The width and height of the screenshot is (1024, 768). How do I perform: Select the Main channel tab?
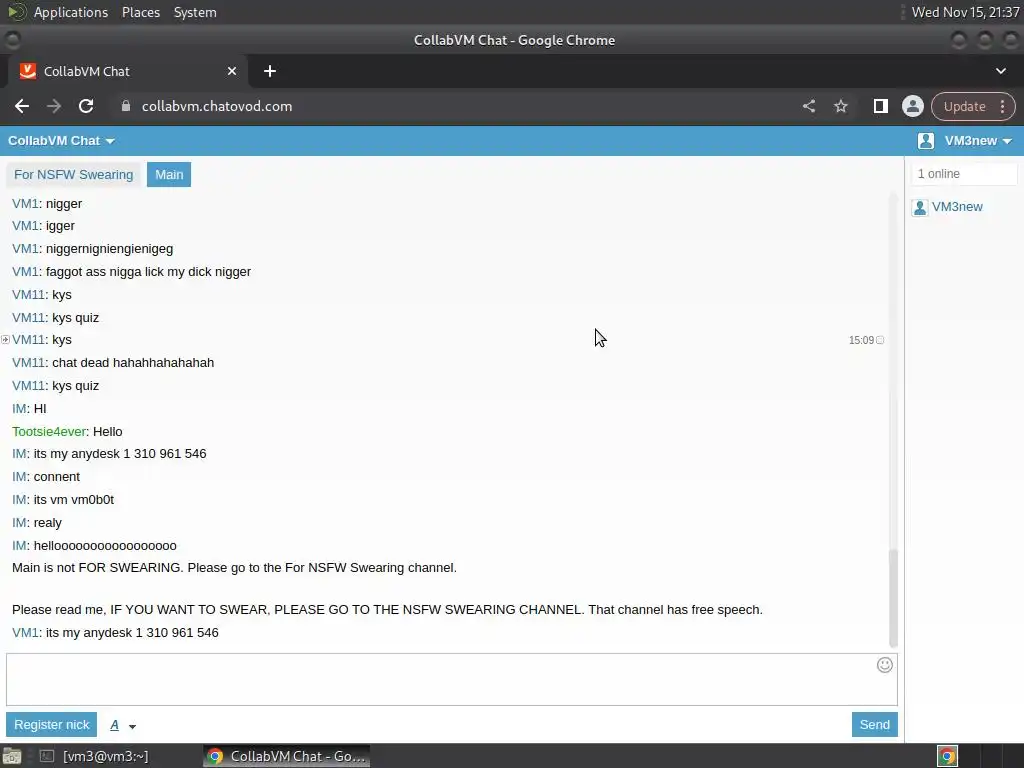click(169, 174)
